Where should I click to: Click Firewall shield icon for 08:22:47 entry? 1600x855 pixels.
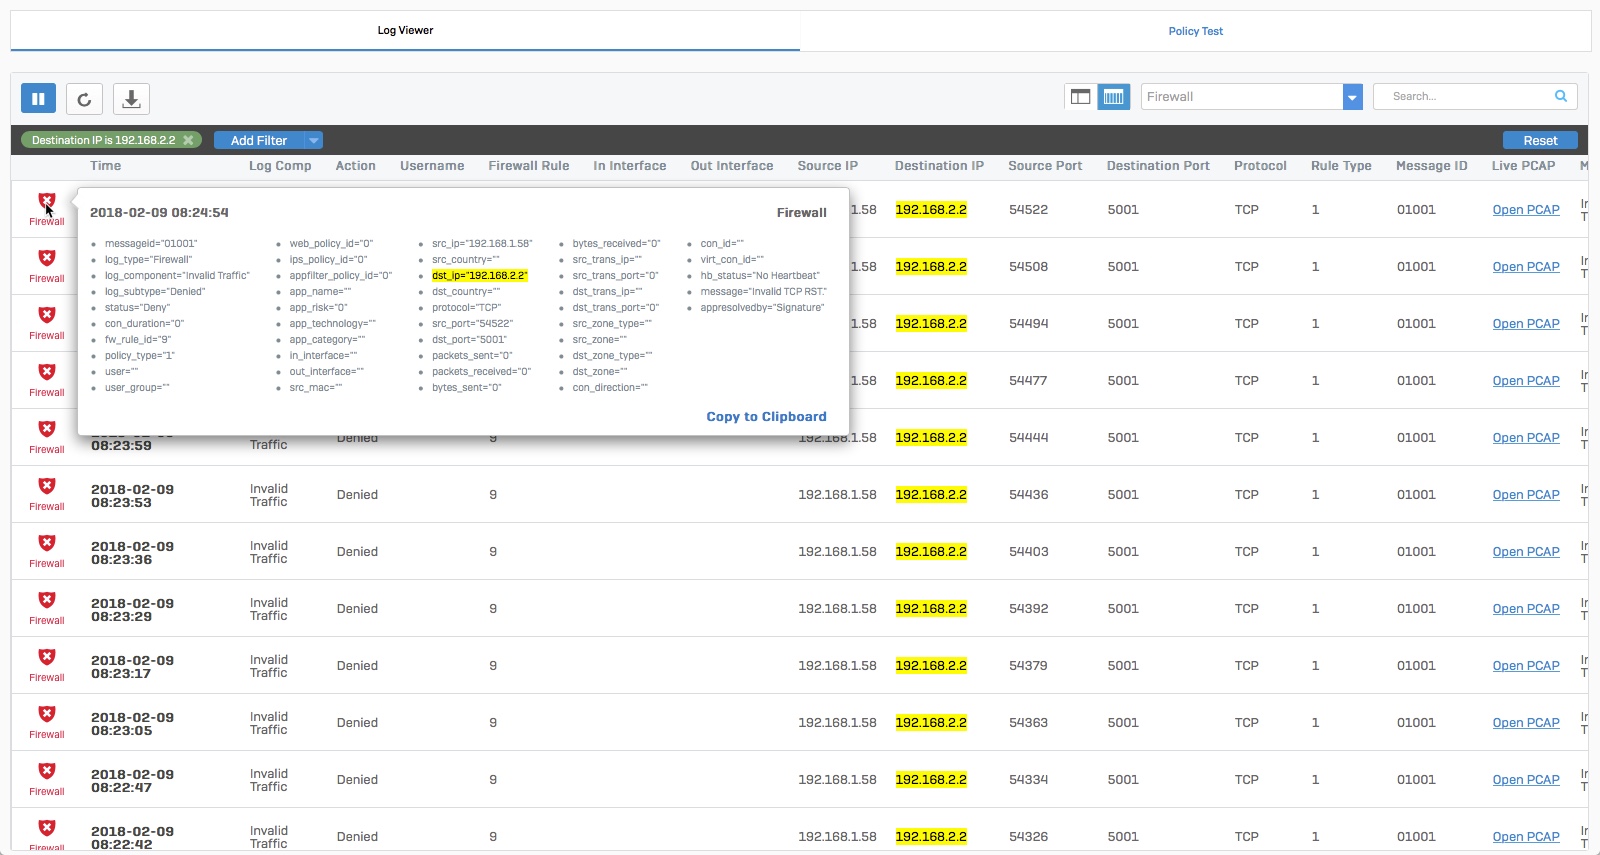tap(47, 772)
